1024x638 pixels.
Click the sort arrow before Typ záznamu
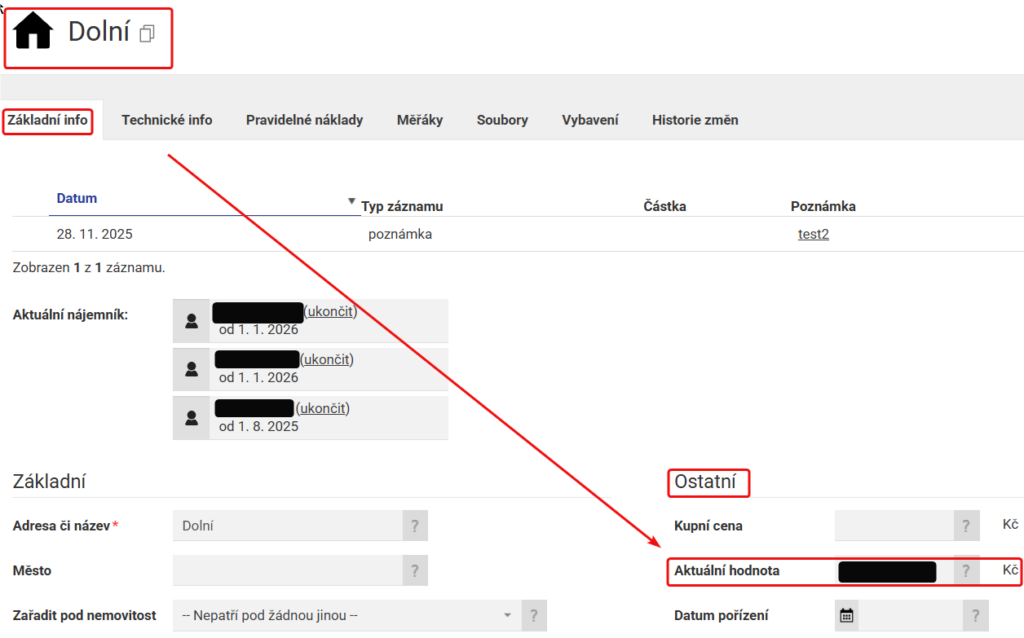tap(351, 201)
